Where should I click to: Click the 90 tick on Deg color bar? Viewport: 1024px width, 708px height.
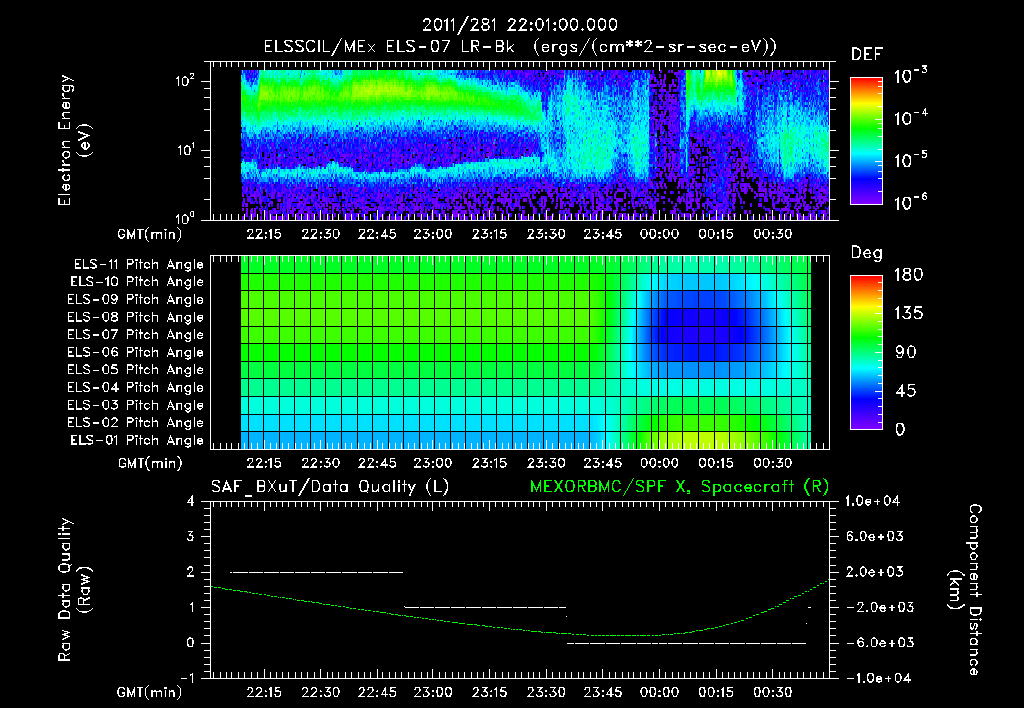pyautogui.click(x=906, y=352)
